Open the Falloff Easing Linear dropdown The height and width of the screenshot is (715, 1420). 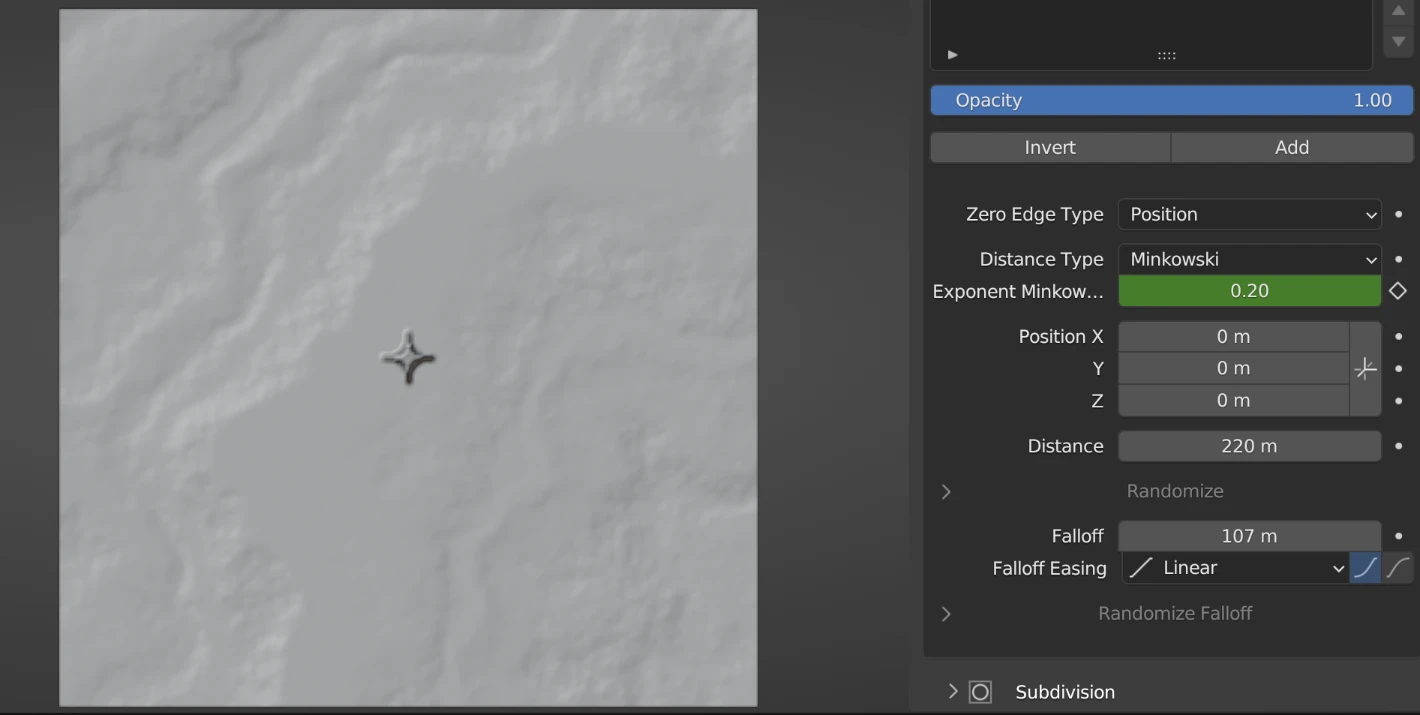1235,568
